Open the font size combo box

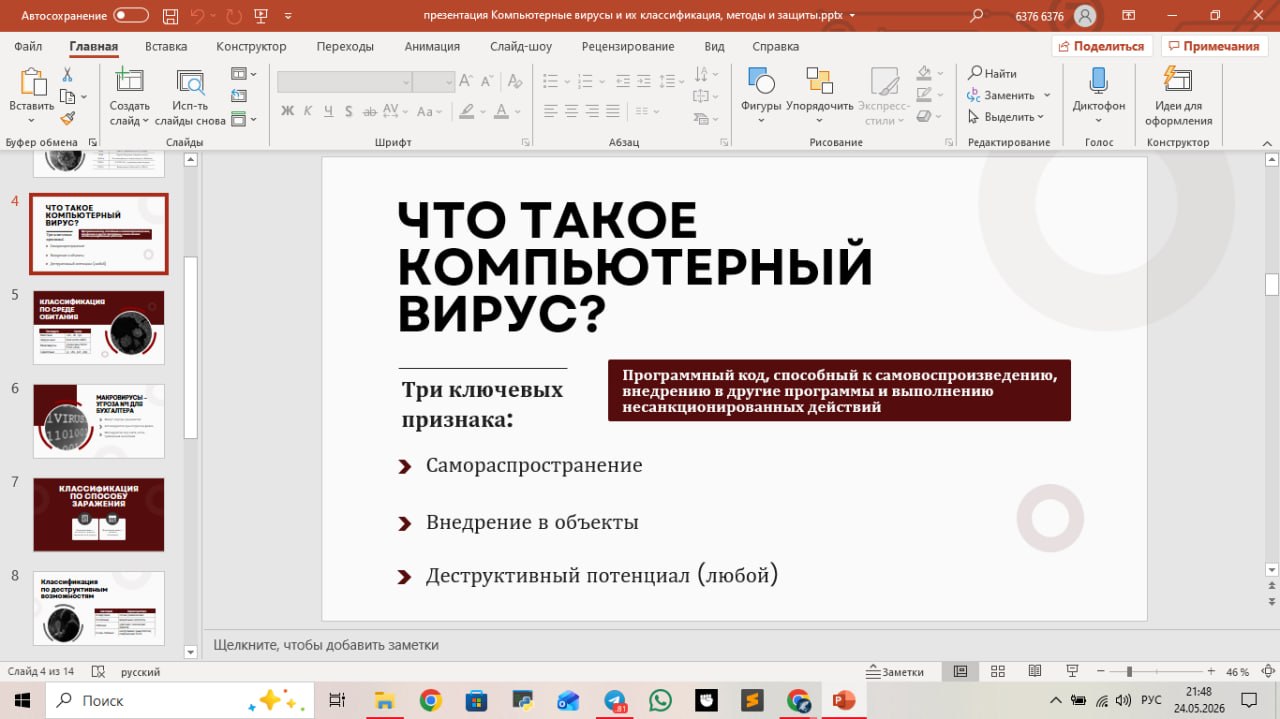[x=433, y=82]
